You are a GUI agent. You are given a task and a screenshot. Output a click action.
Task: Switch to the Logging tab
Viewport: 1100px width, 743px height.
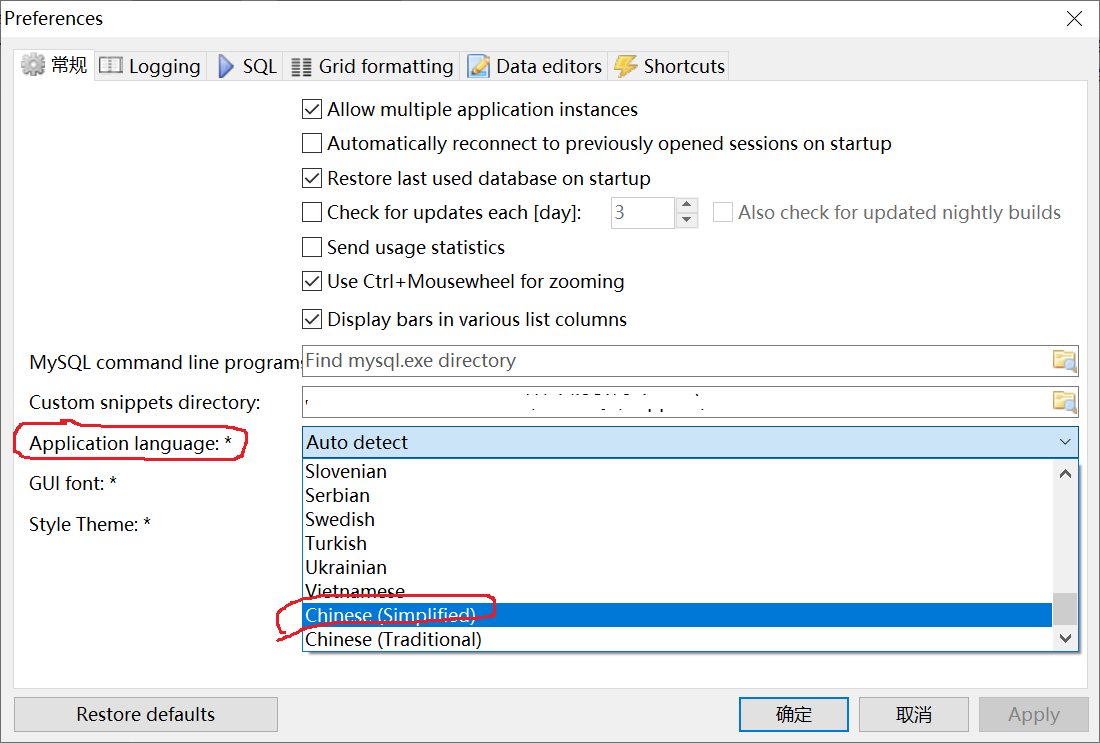(x=150, y=66)
